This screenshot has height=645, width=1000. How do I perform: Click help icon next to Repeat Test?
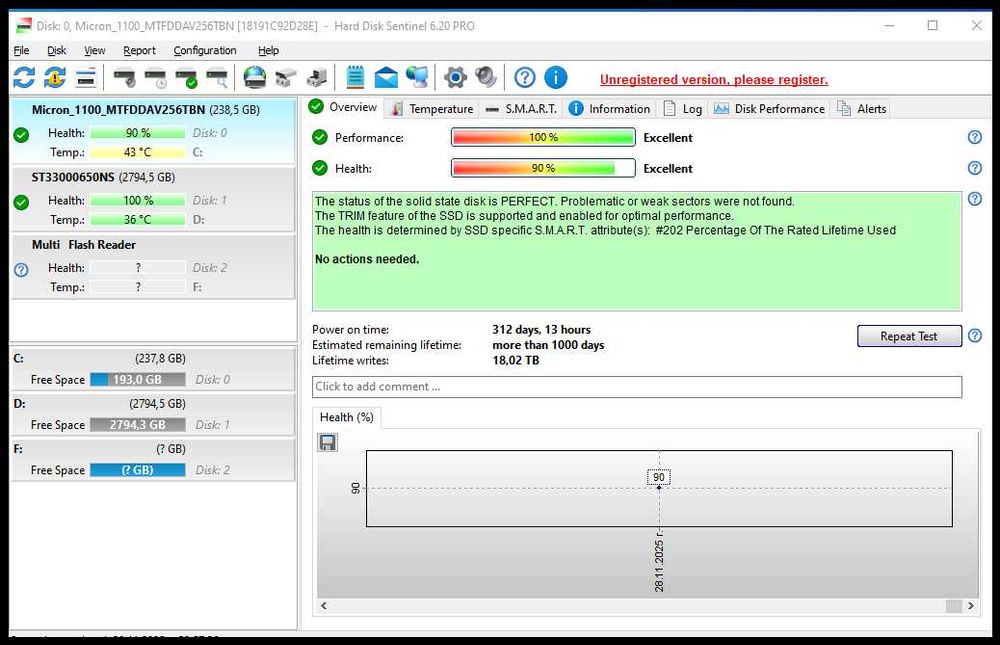pyautogui.click(x=974, y=336)
